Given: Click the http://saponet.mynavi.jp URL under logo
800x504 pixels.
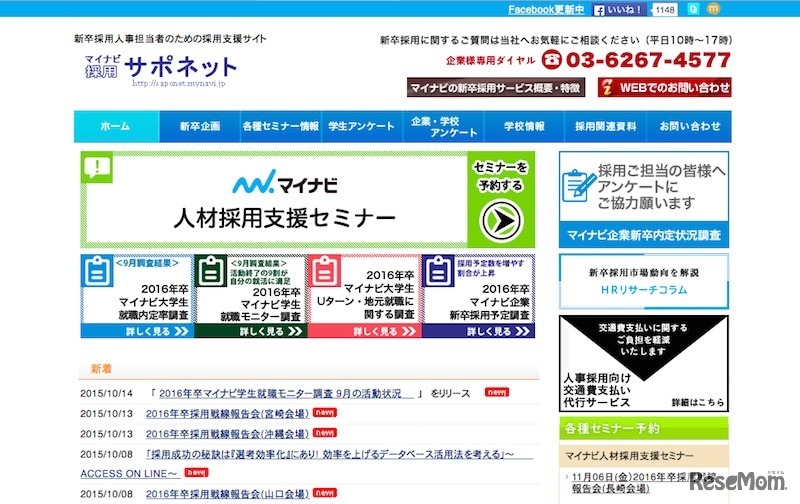Looking at the screenshot, I should click(x=179, y=83).
